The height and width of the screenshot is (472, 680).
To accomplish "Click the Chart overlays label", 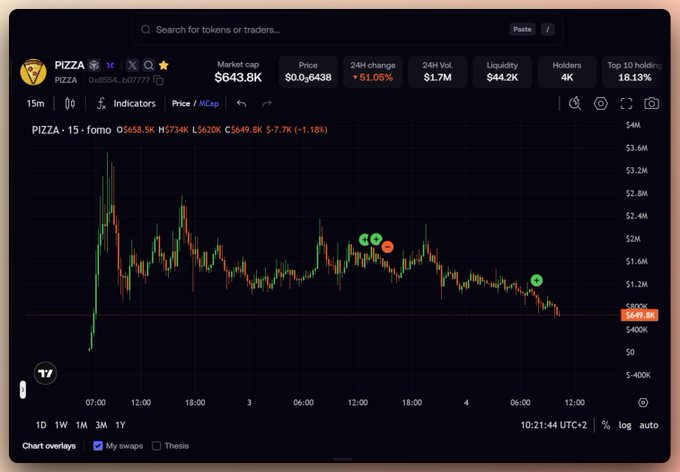I will click(49, 446).
